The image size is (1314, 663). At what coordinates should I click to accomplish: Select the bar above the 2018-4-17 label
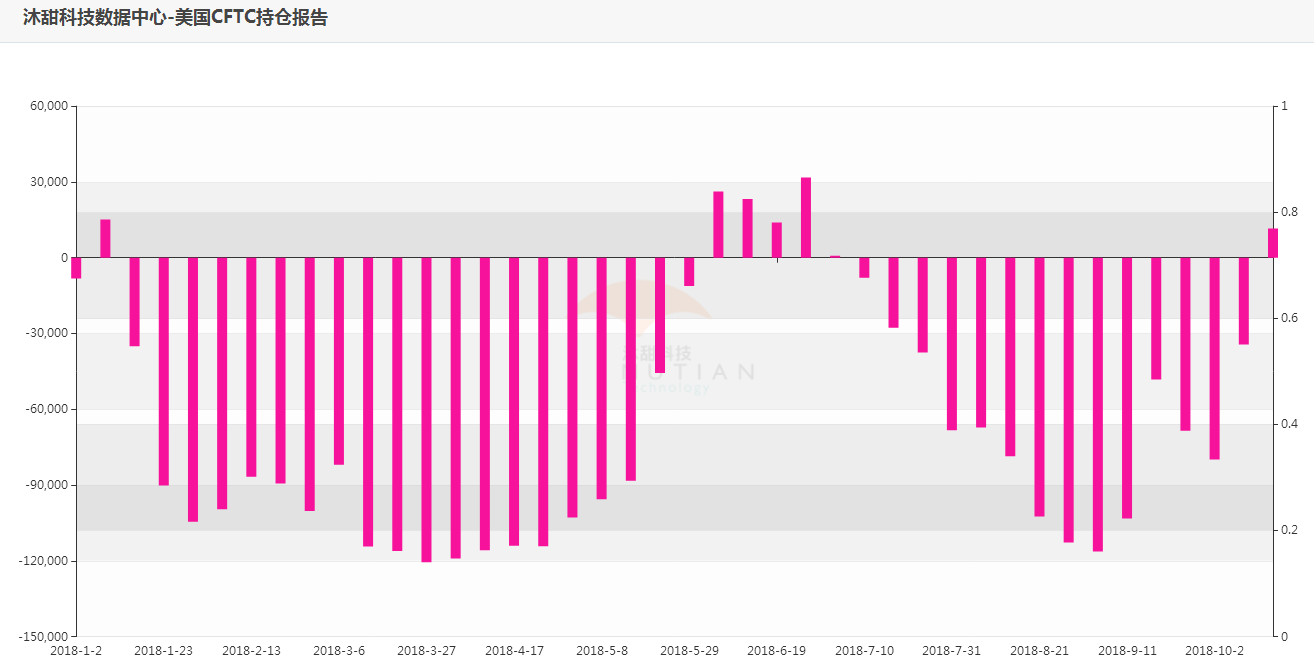coord(514,401)
